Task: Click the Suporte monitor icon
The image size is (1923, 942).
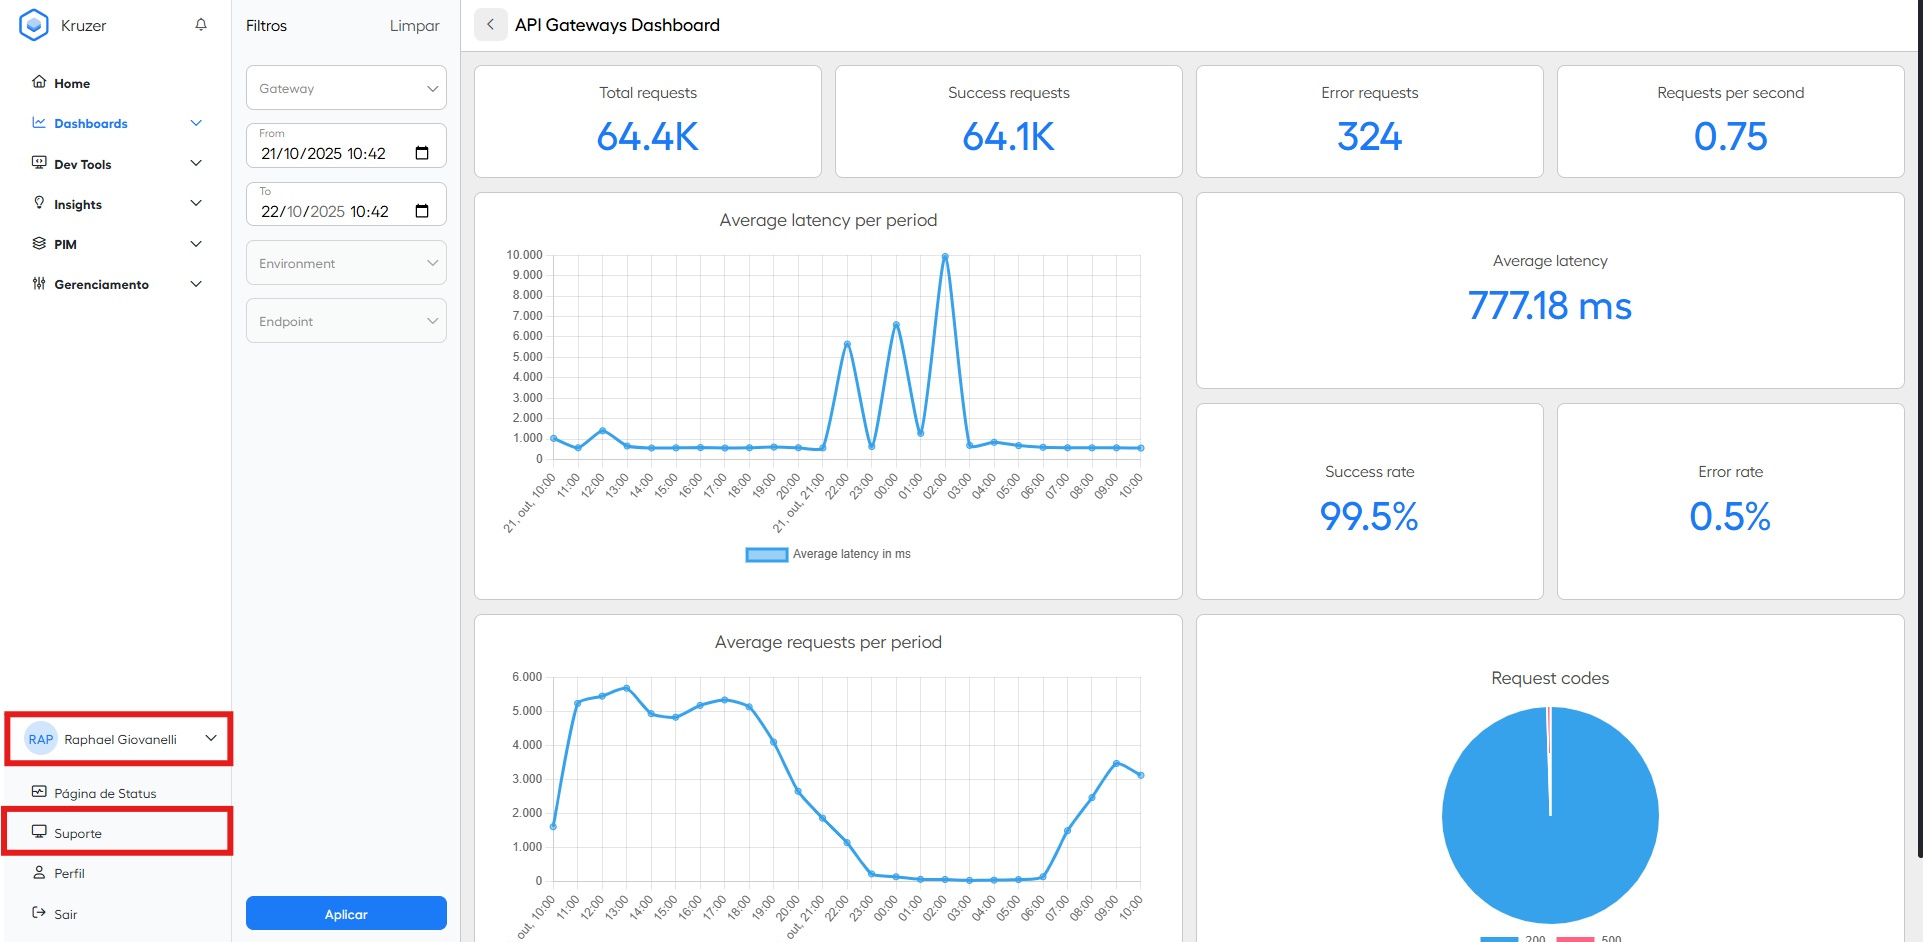Action: coord(39,832)
